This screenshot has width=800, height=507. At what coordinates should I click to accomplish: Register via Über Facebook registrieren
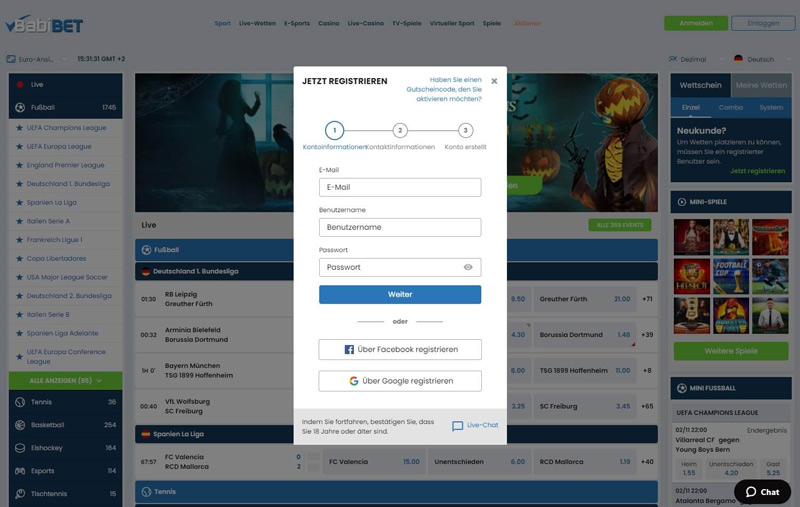(x=400, y=349)
